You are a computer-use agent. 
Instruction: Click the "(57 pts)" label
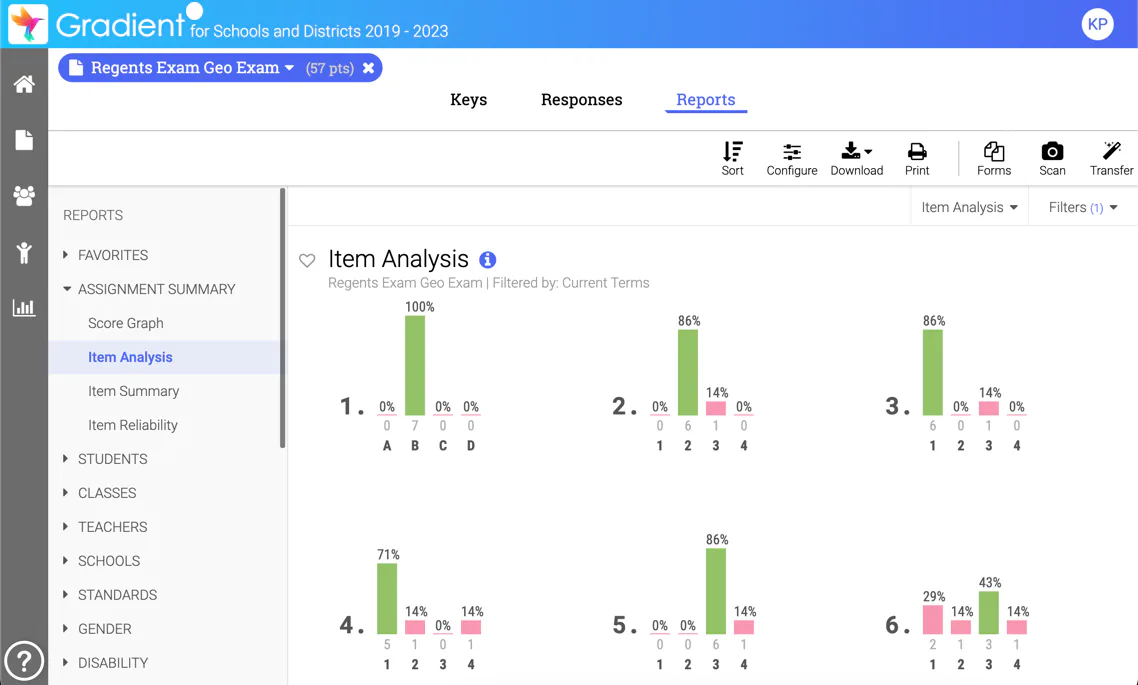point(329,68)
